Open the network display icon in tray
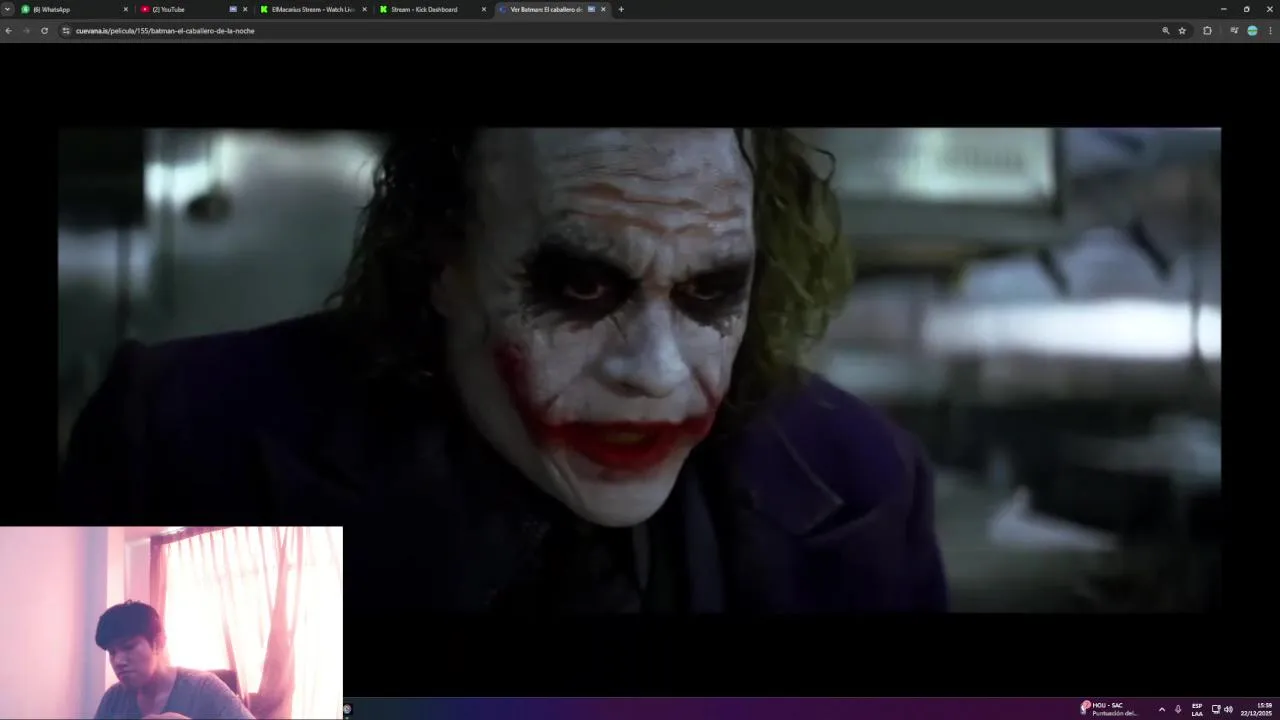Screen dimensions: 1280x720 pos(1216,709)
